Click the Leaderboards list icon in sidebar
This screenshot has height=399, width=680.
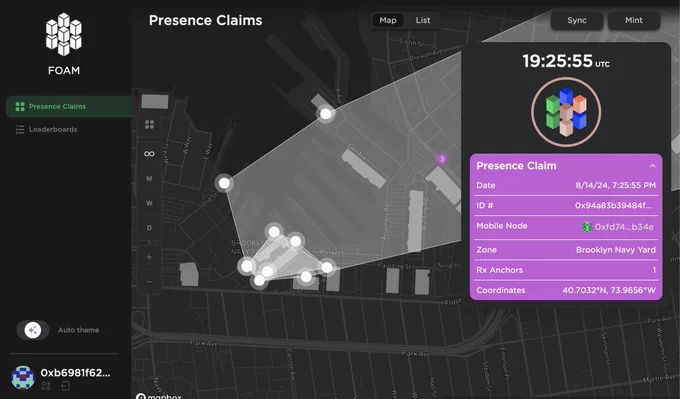pyautogui.click(x=20, y=130)
